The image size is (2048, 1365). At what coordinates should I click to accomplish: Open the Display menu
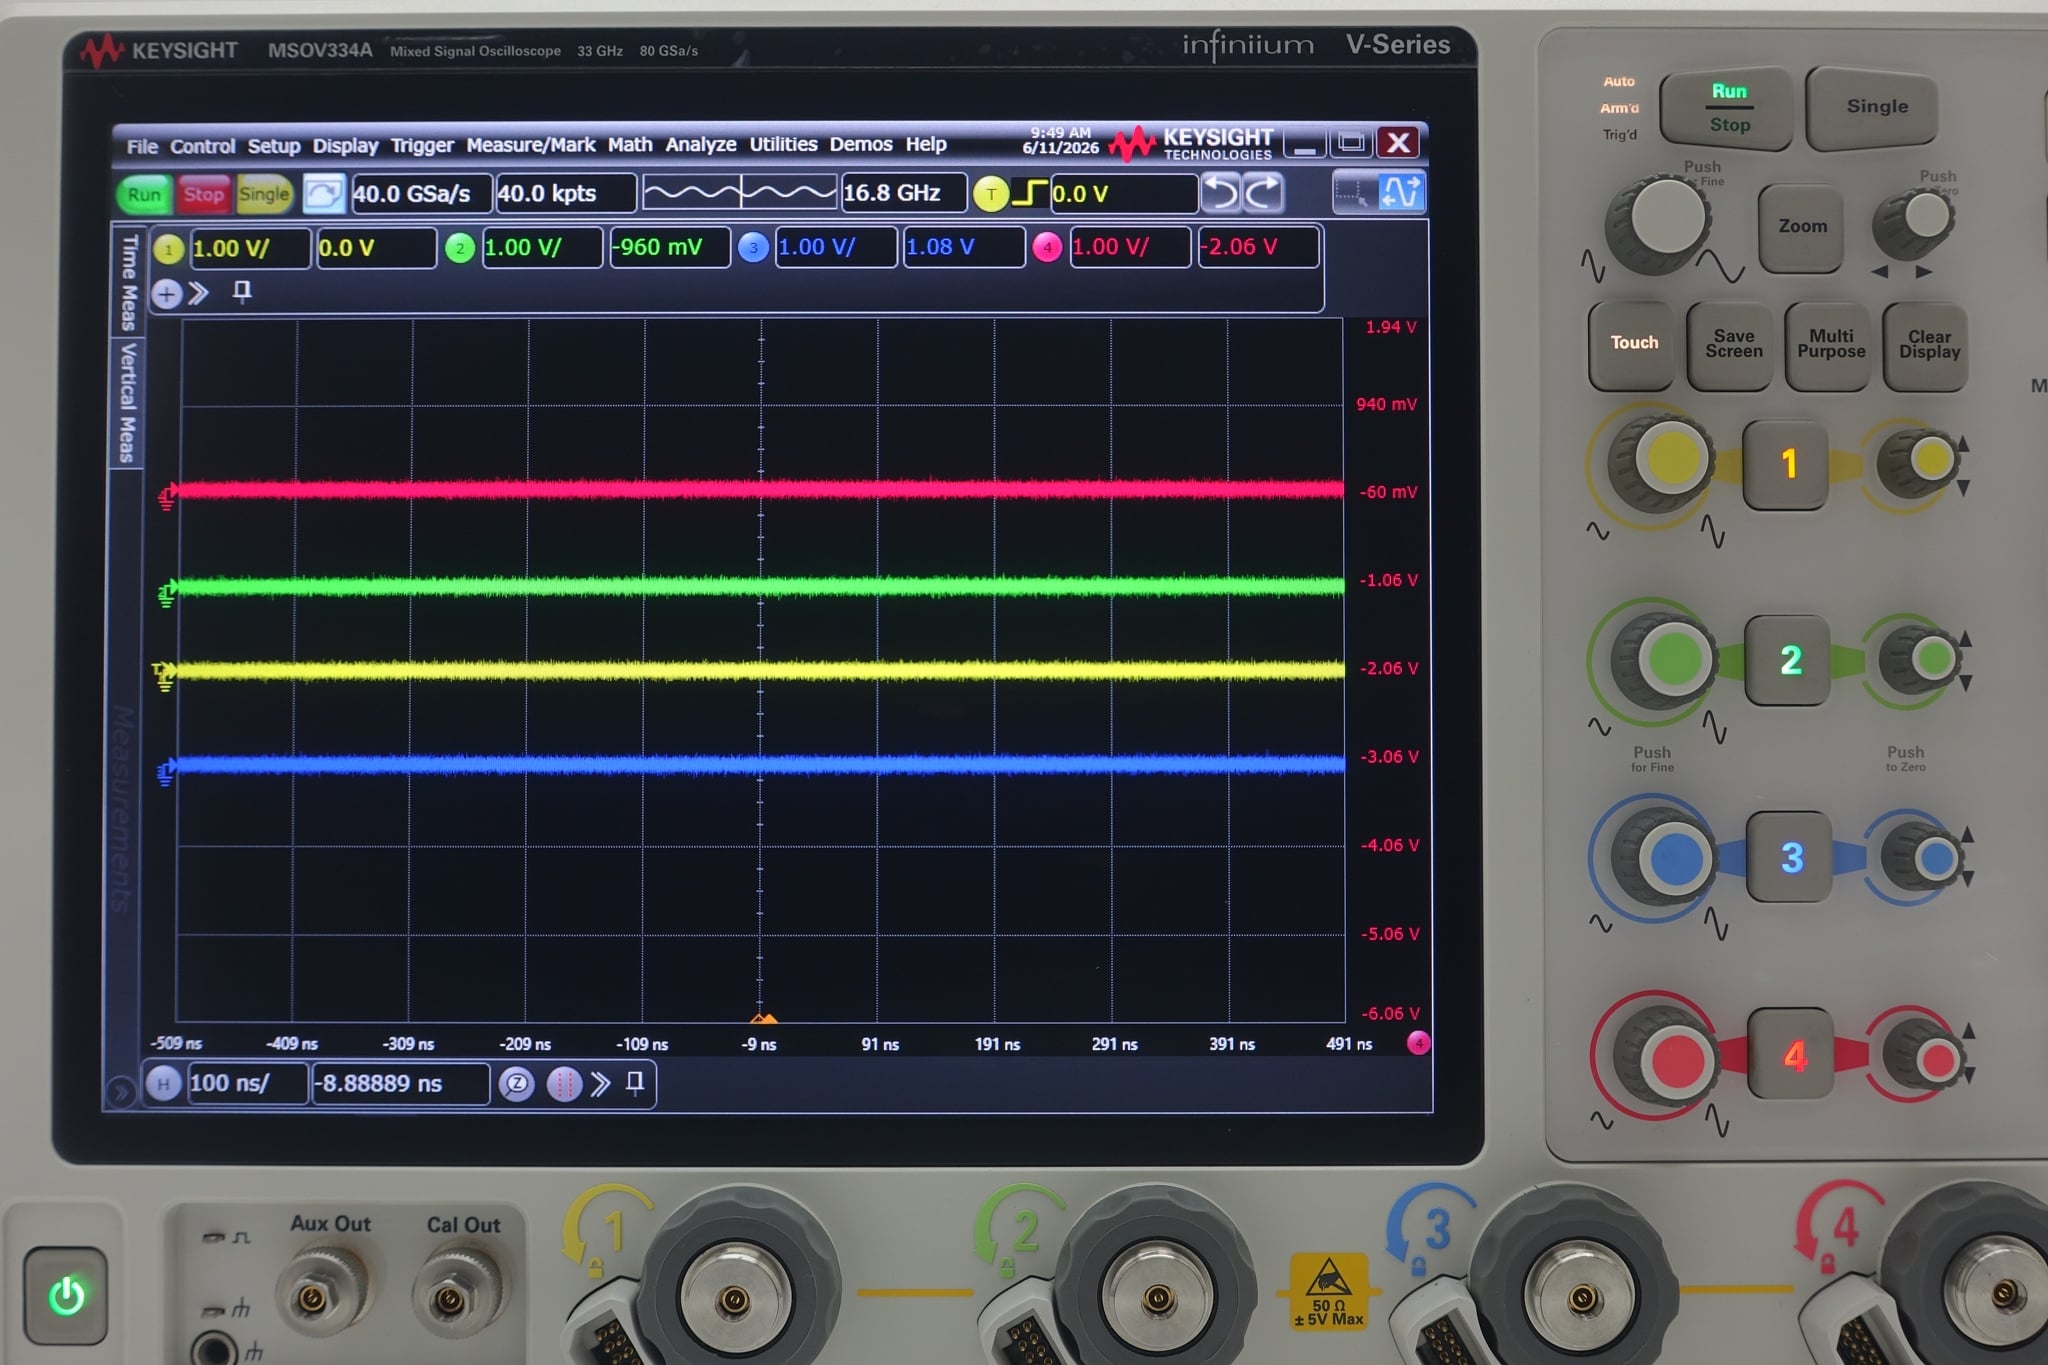(345, 146)
